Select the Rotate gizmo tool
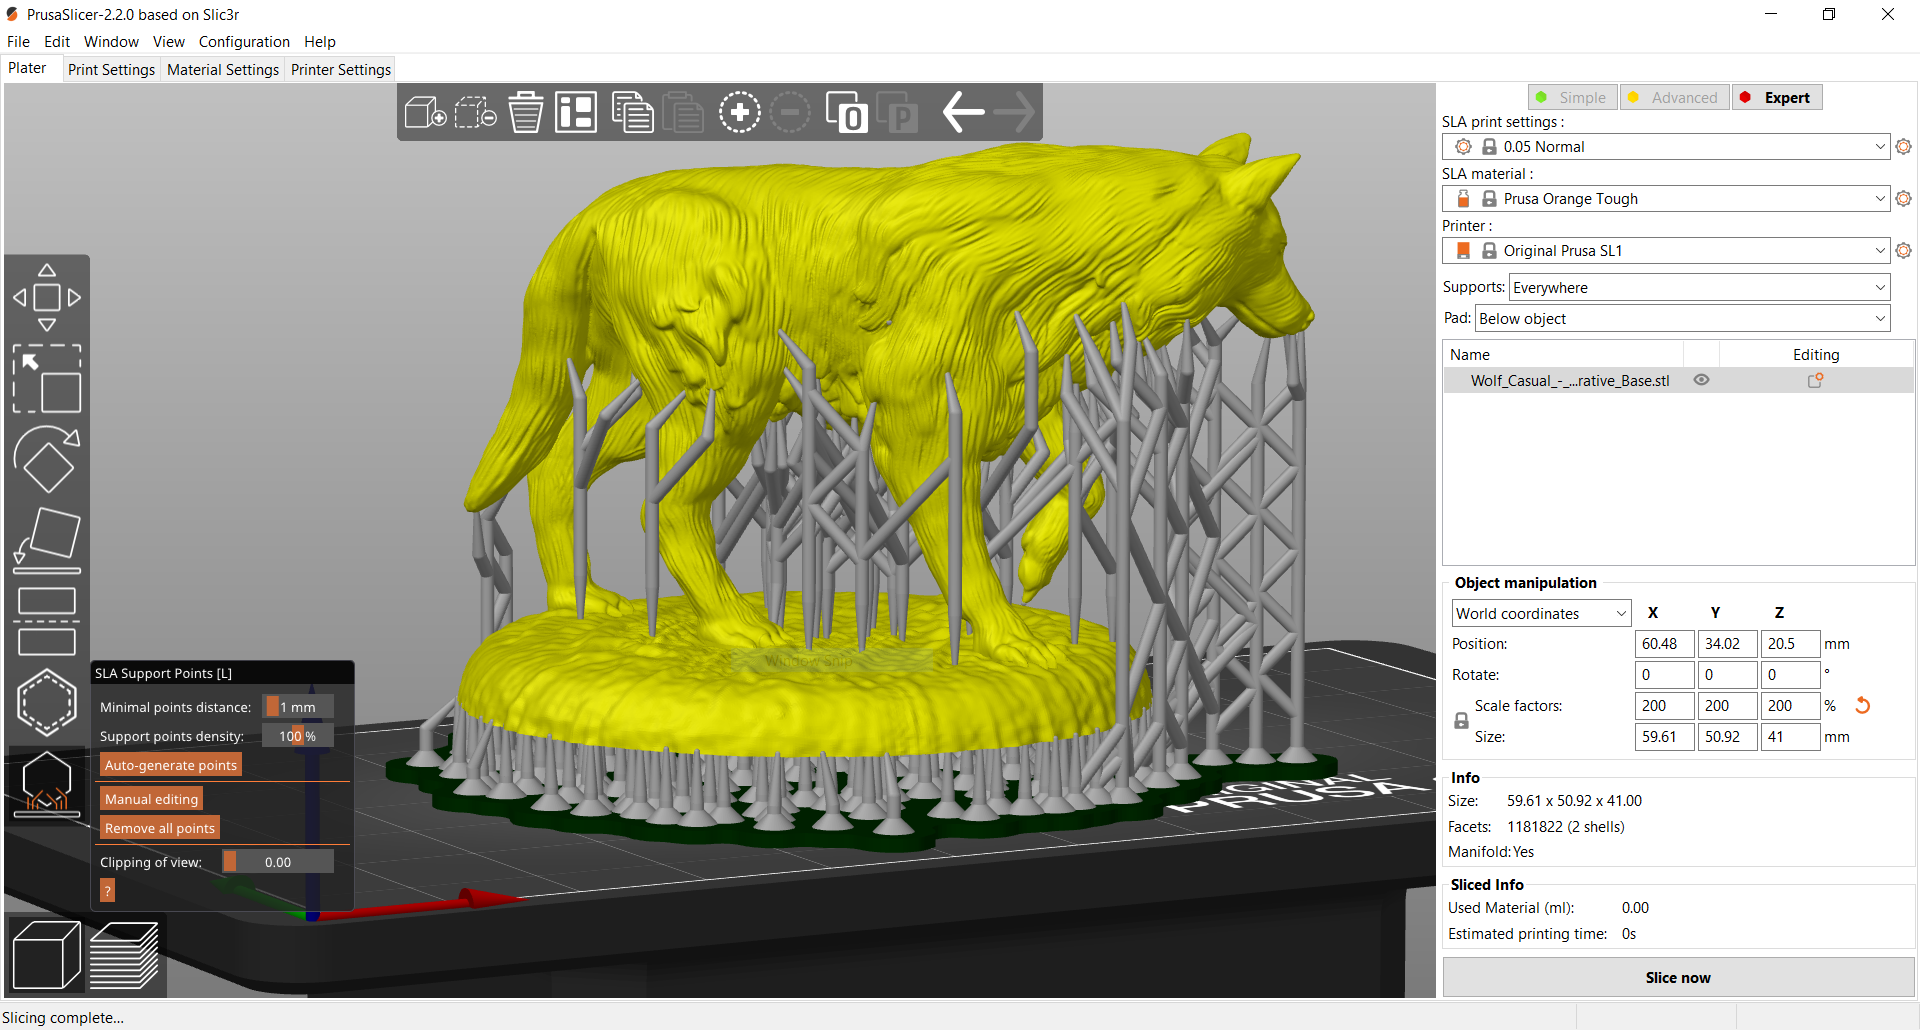 pos(47,459)
